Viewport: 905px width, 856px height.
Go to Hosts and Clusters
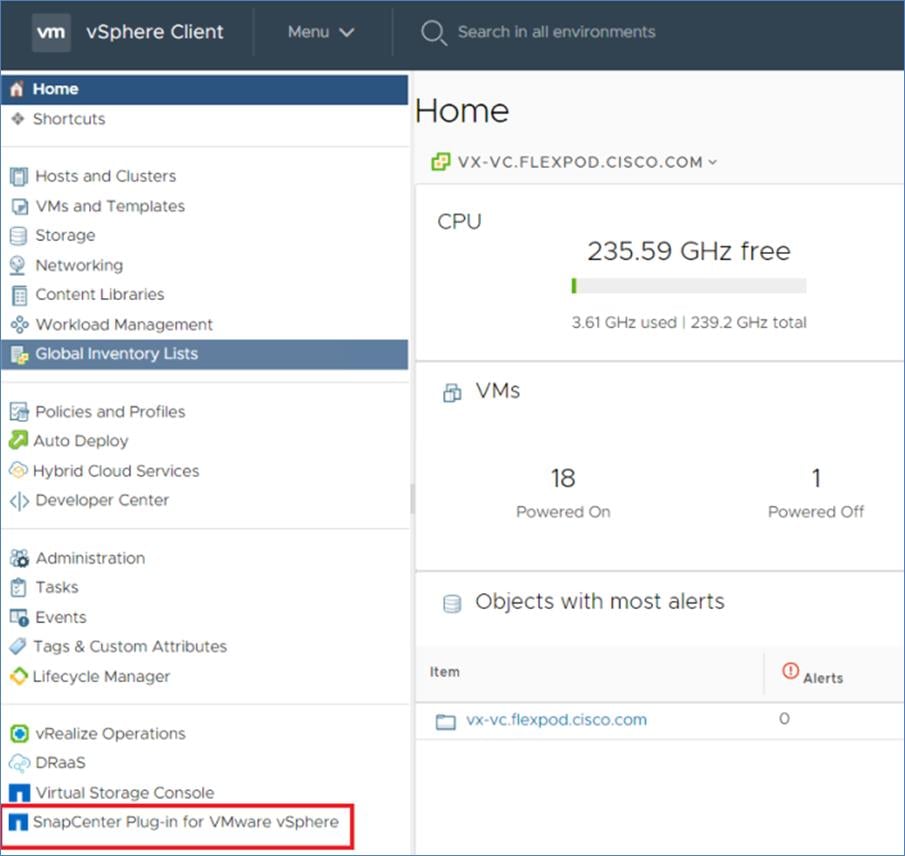click(x=106, y=176)
